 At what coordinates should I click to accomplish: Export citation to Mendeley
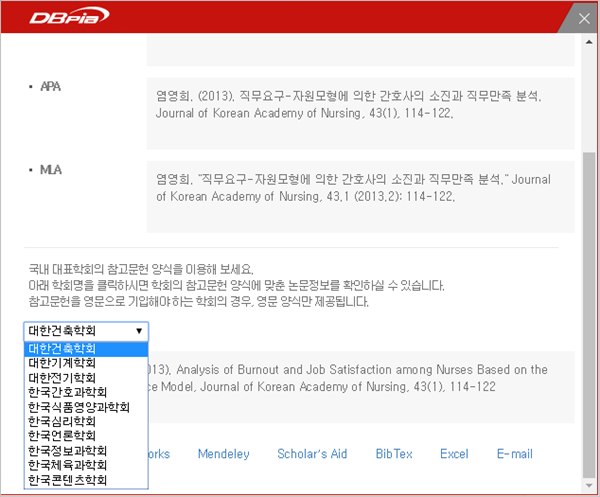click(223, 454)
